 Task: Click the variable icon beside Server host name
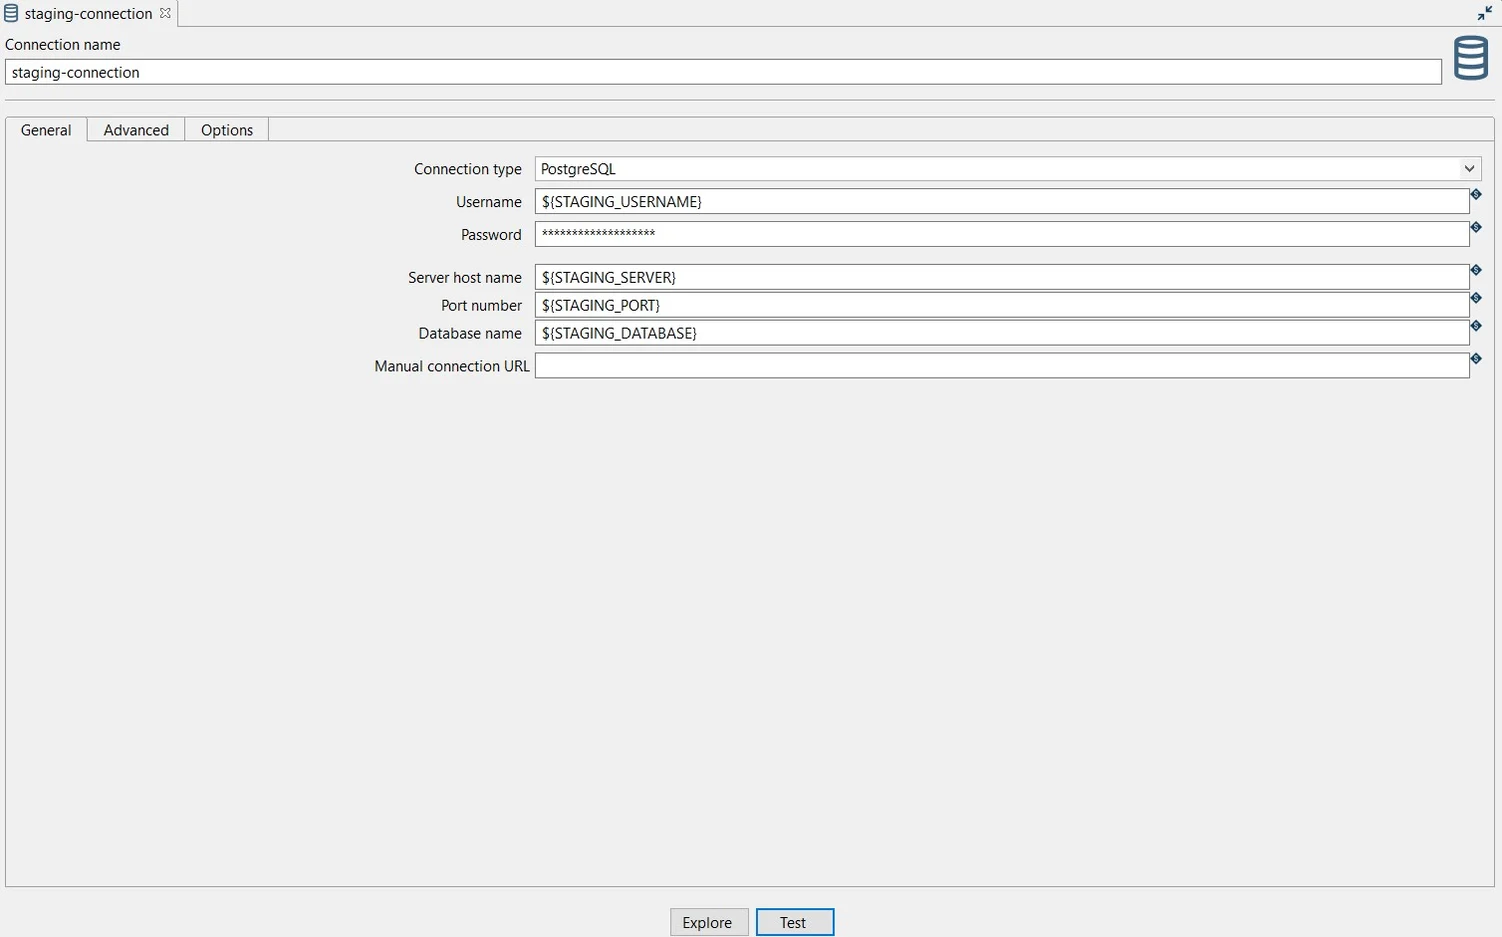[x=1476, y=269]
